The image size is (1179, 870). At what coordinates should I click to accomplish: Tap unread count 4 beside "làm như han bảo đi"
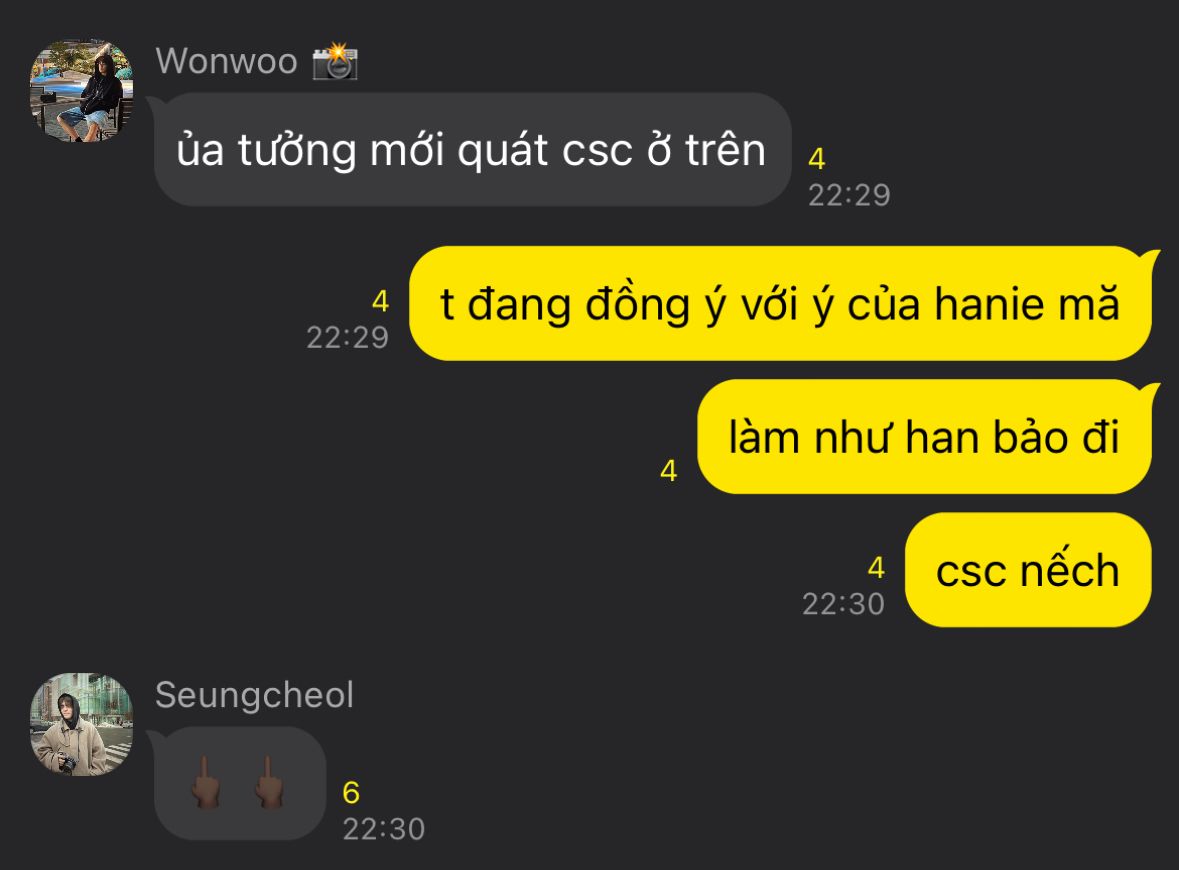tap(668, 471)
